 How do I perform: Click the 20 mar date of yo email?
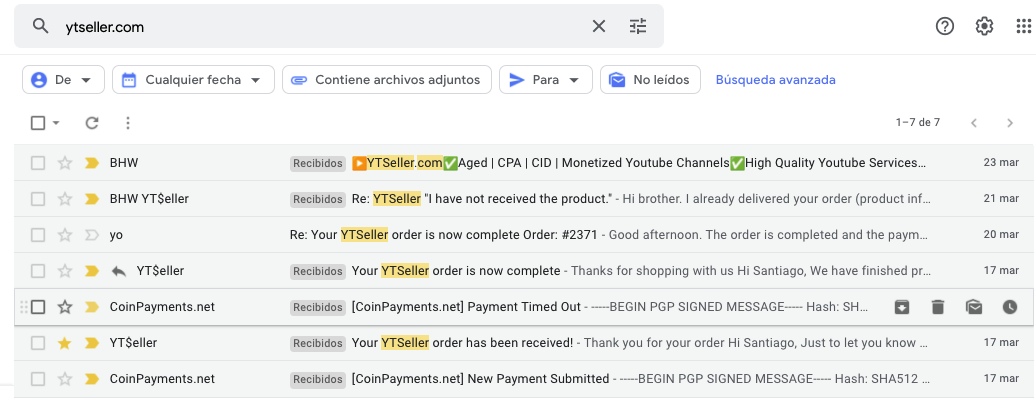coord(1000,235)
